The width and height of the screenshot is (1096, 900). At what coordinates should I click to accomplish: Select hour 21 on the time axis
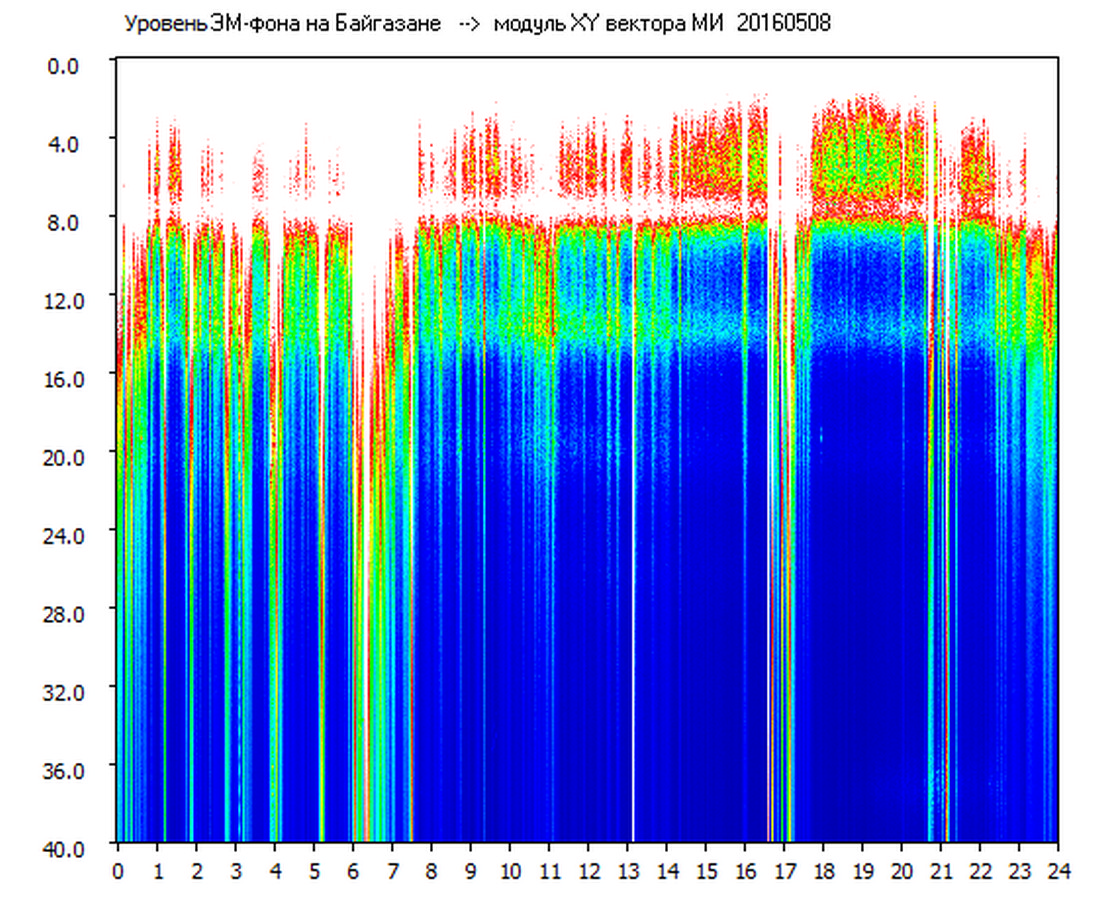941,871
